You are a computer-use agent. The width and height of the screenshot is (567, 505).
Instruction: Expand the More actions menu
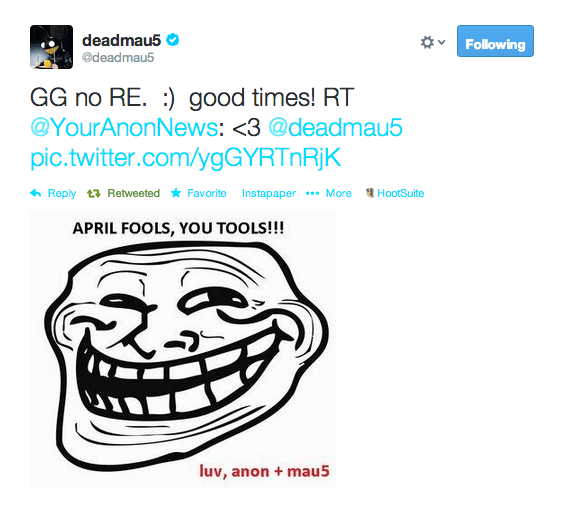pos(338,193)
